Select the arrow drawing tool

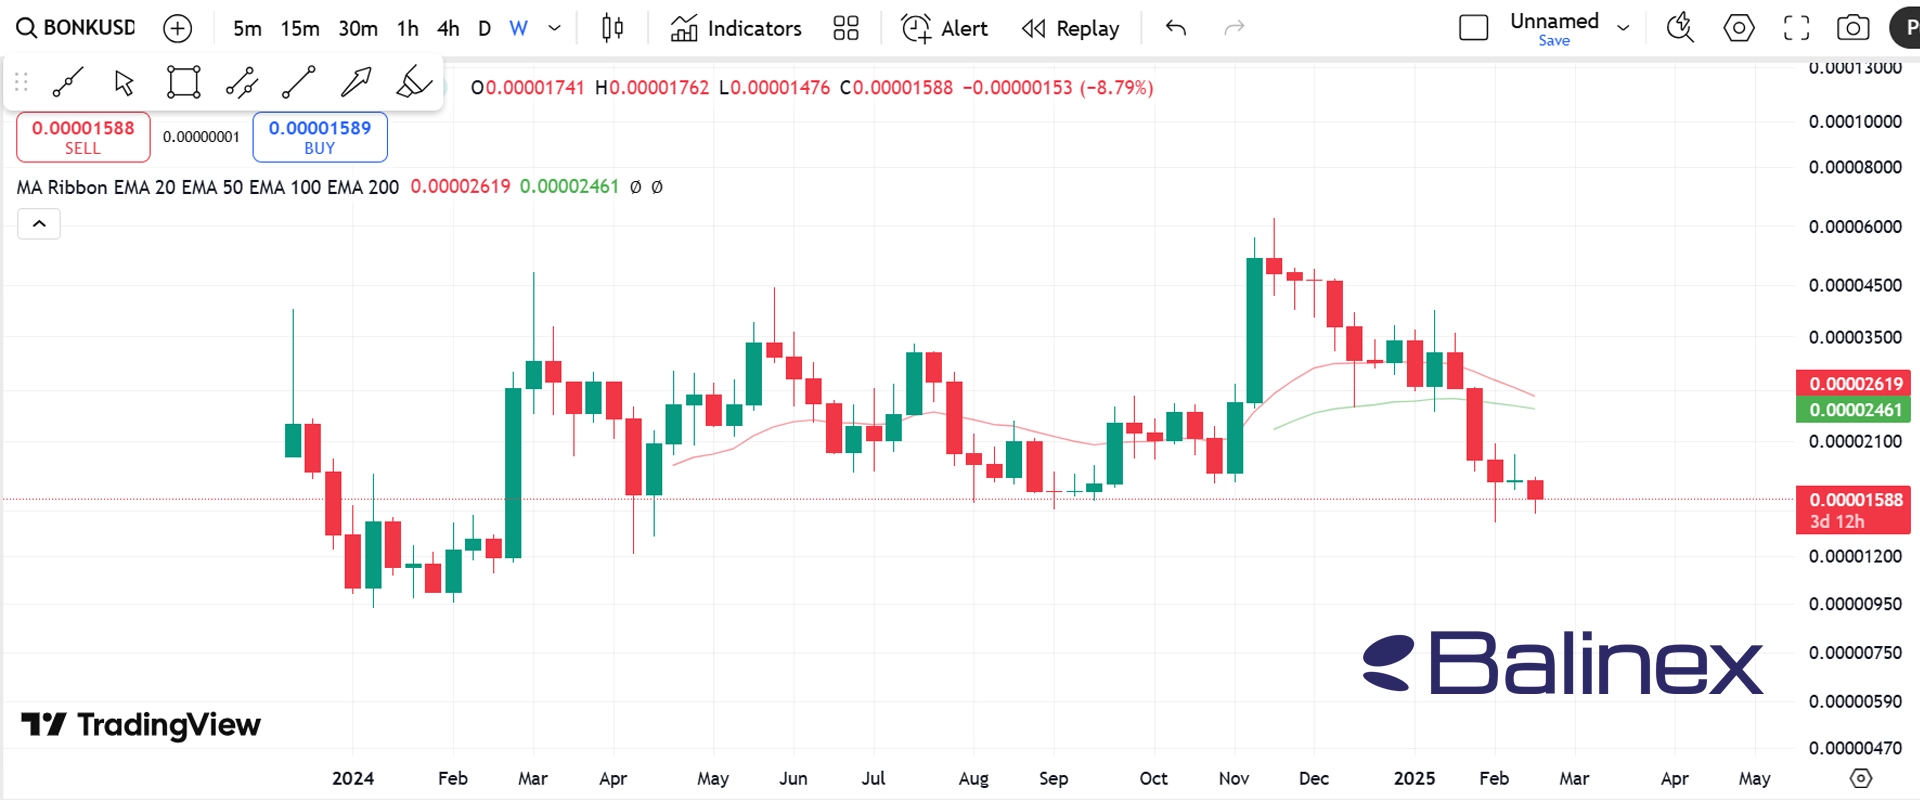356,82
